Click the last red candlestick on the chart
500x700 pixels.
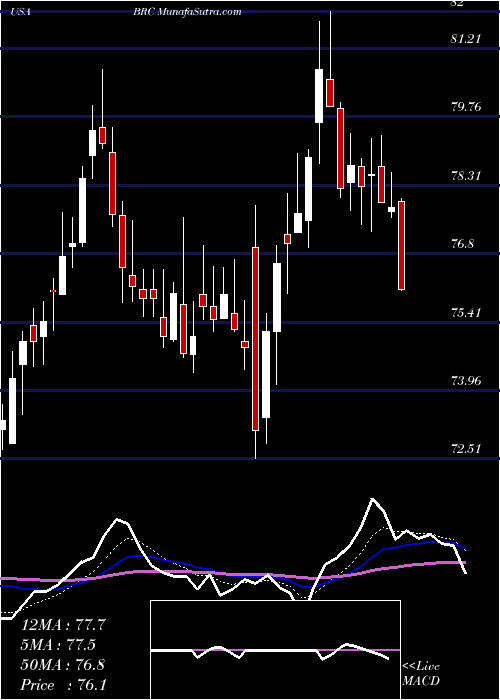(401, 246)
